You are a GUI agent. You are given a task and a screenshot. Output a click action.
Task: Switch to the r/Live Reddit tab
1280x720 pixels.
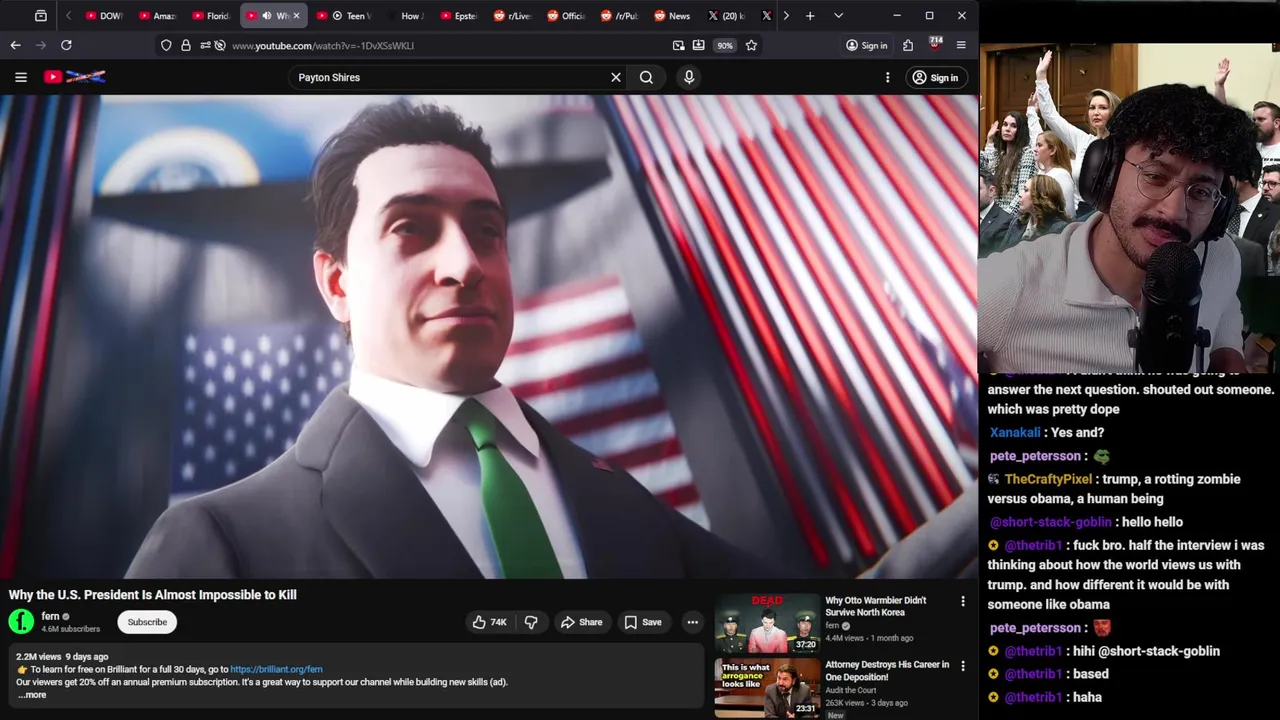point(513,16)
